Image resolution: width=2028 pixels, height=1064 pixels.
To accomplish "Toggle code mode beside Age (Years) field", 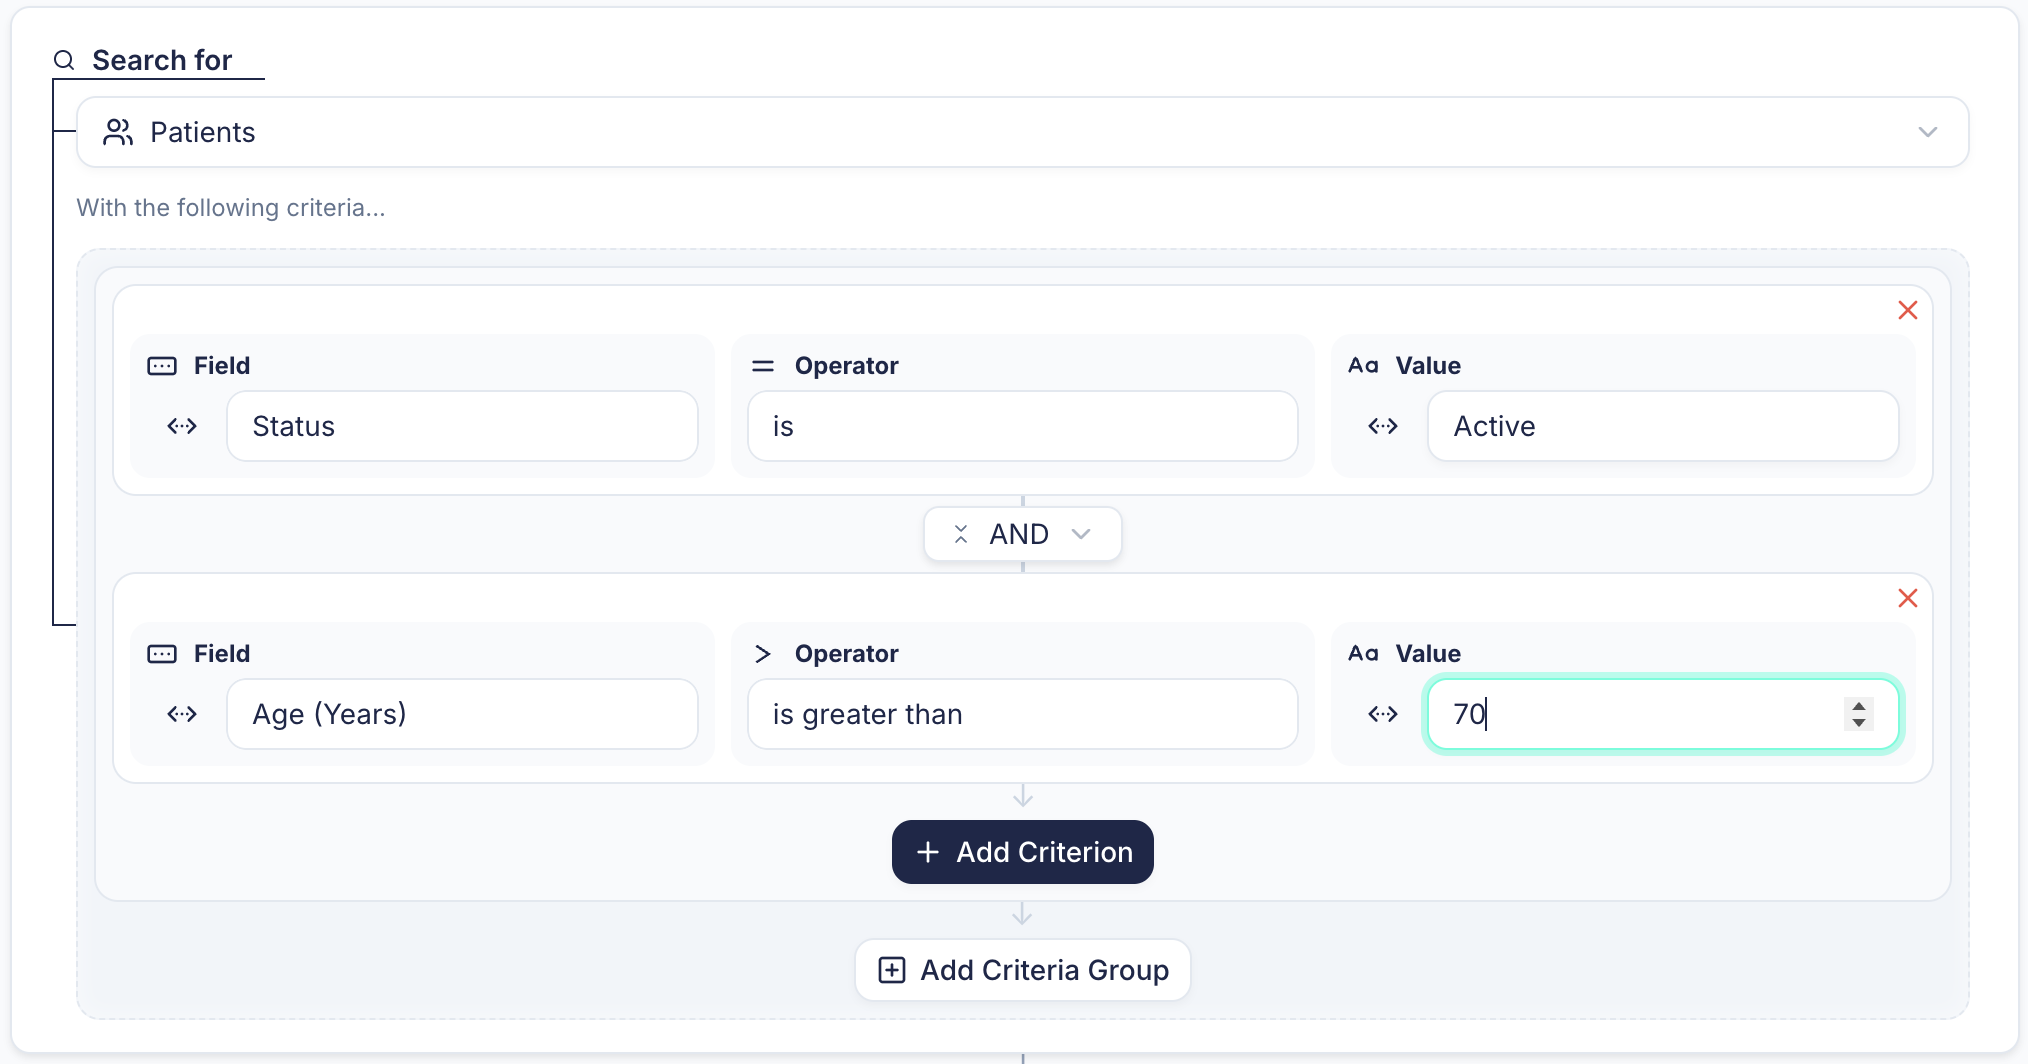I will (x=182, y=714).
